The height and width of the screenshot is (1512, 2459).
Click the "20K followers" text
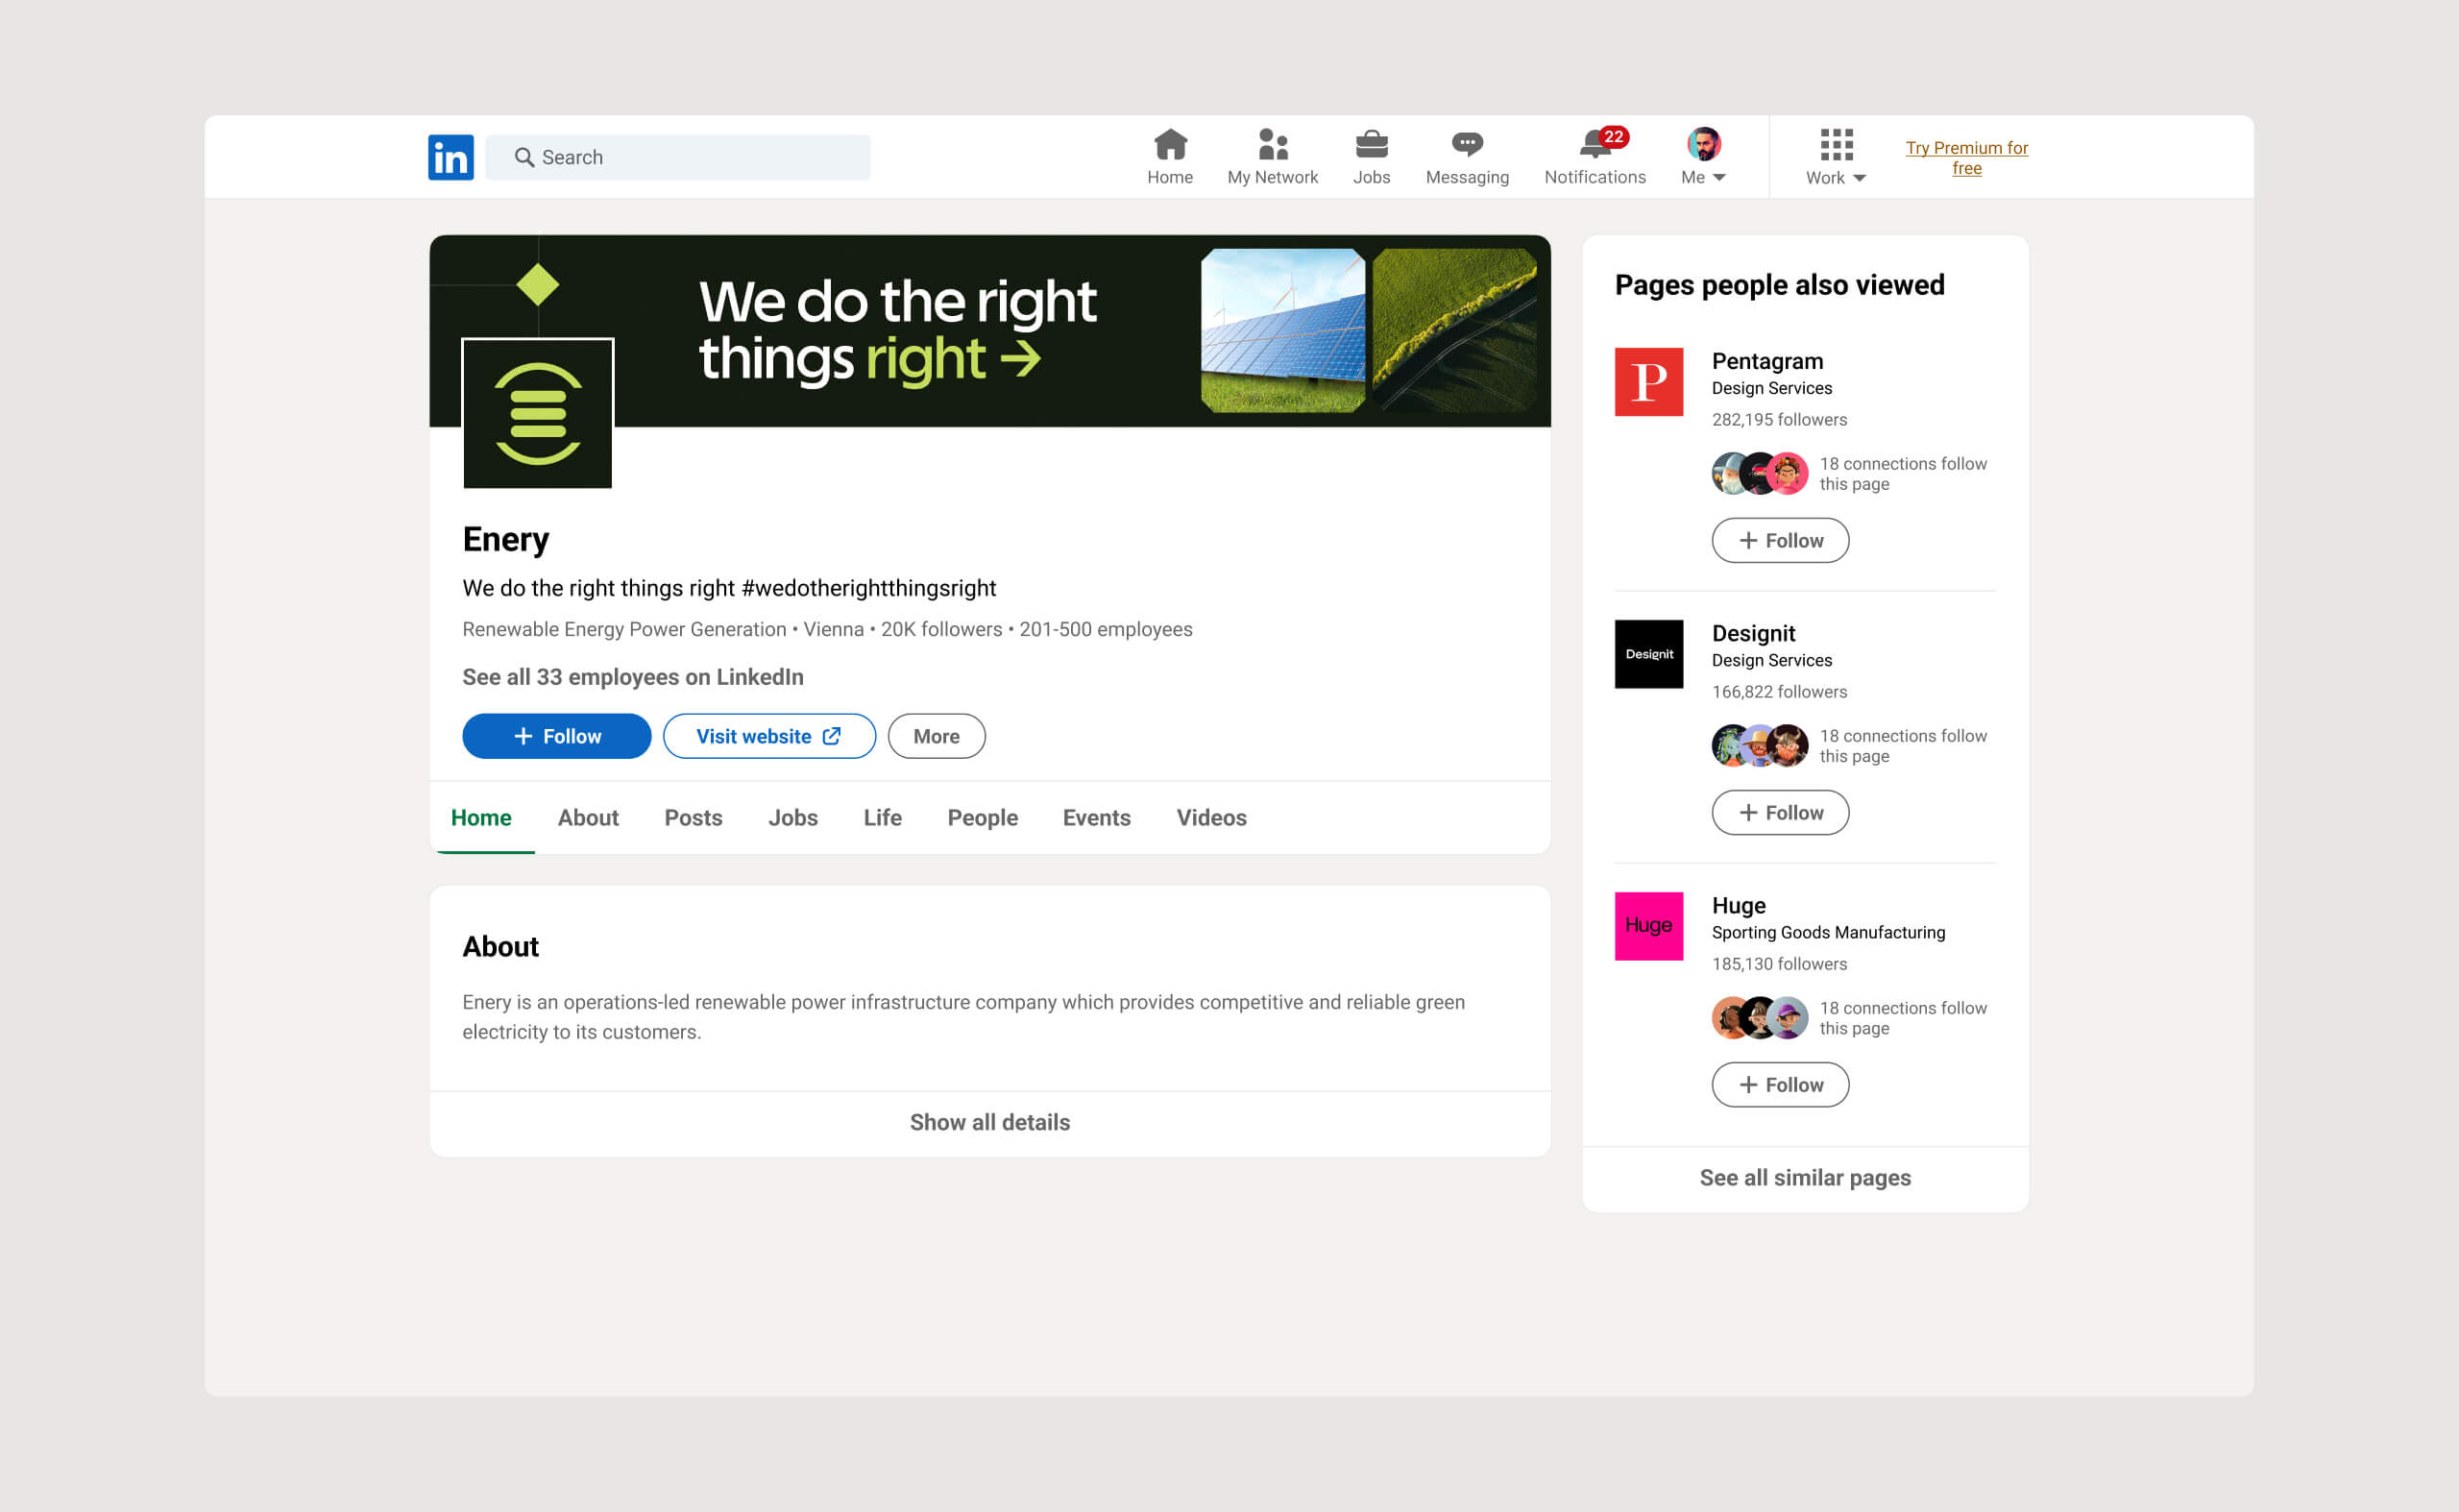pos(941,629)
